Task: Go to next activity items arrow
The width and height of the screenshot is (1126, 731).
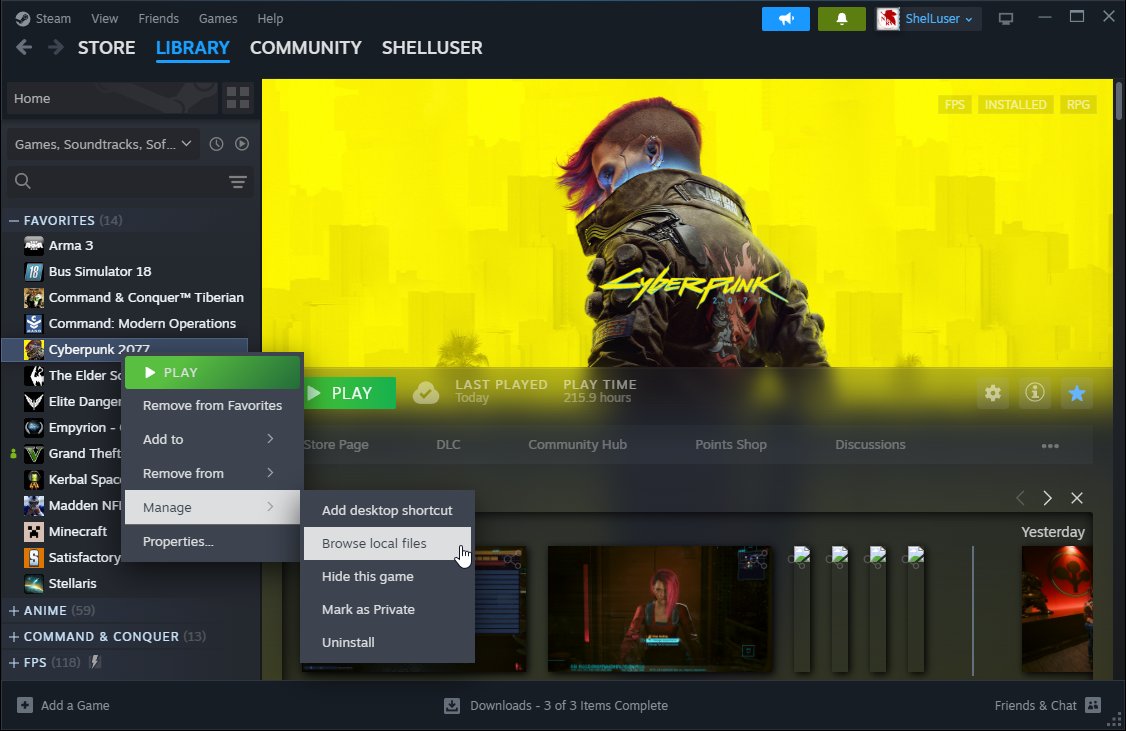Action: [1047, 498]
